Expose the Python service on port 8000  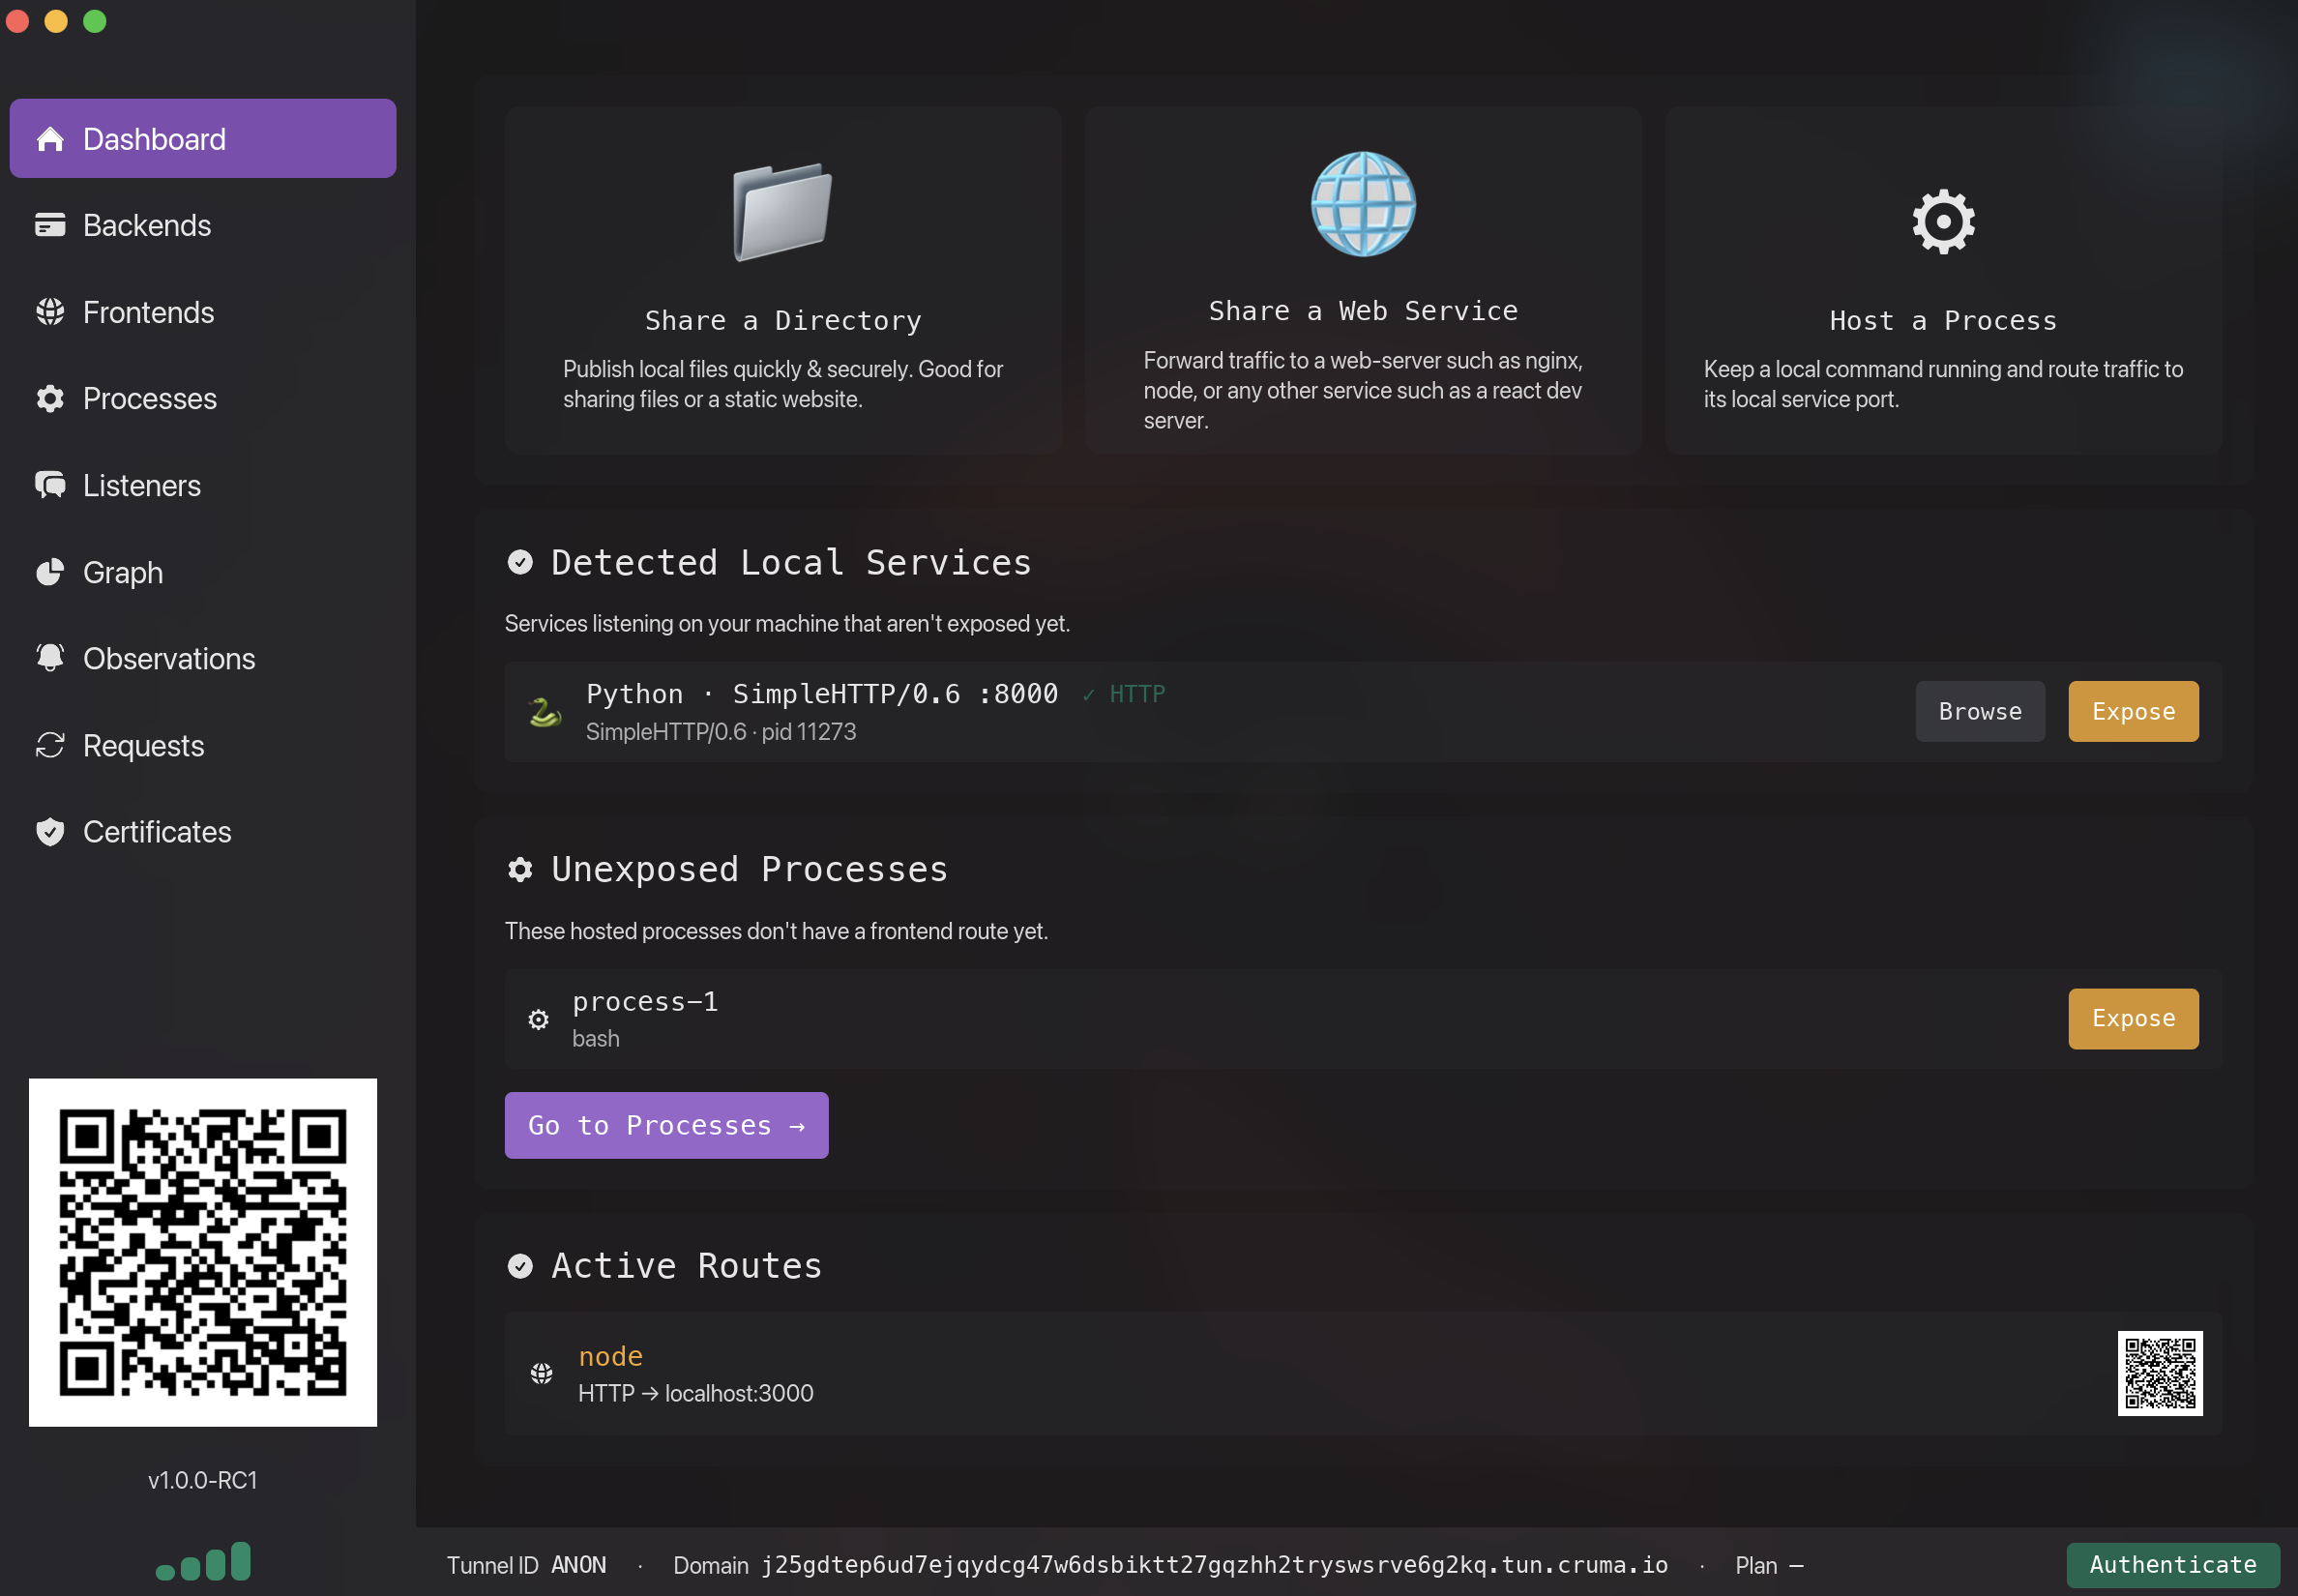(2131, 711)
